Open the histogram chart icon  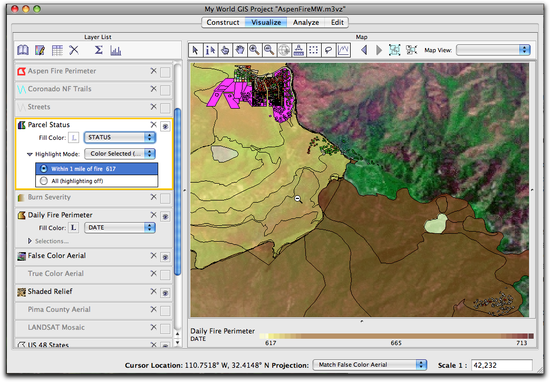115,50
